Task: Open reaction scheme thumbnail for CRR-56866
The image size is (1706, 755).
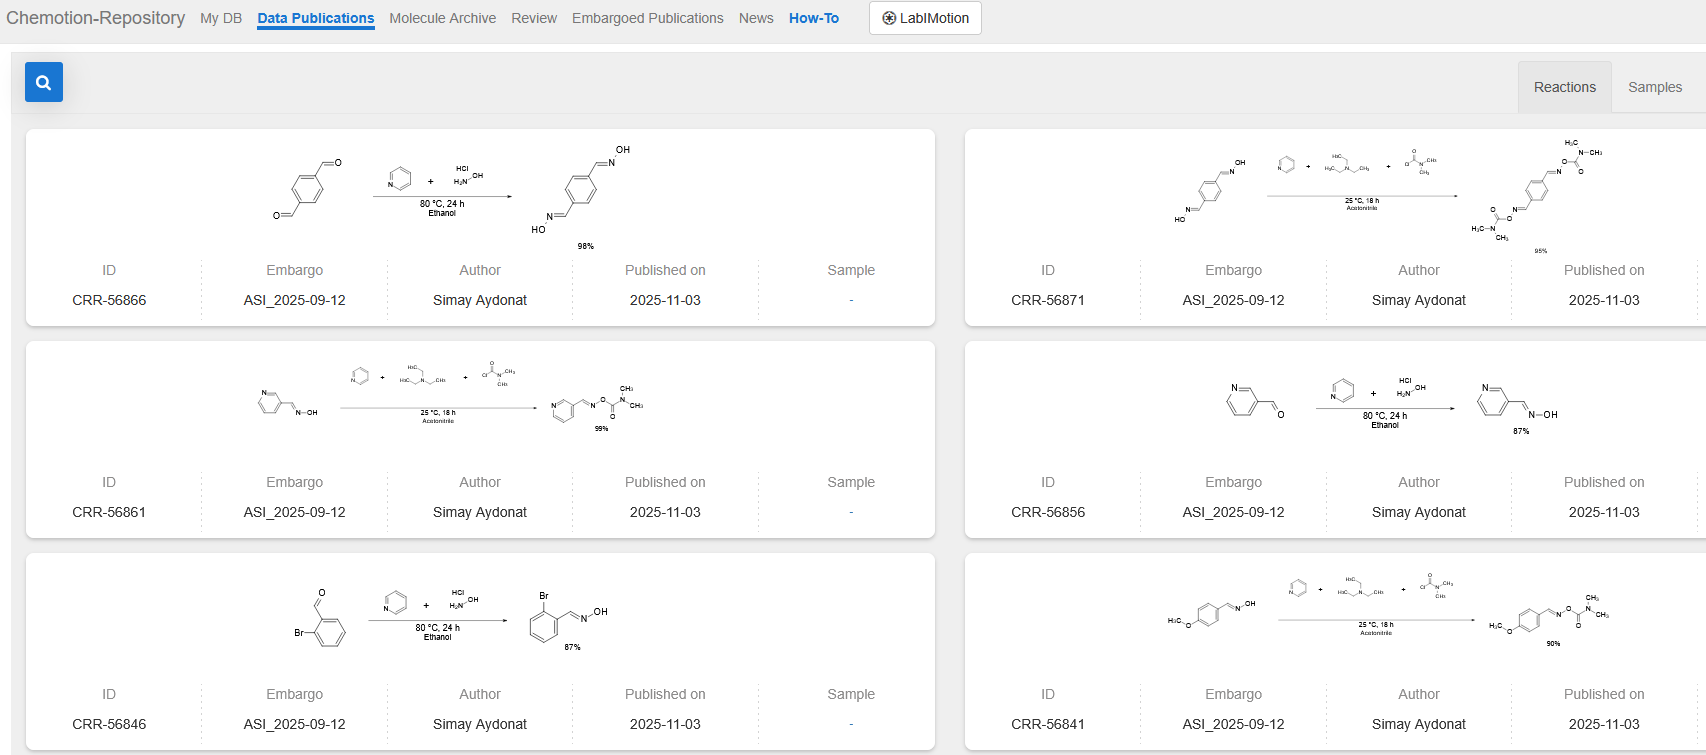Action: (x=453, y=194)
